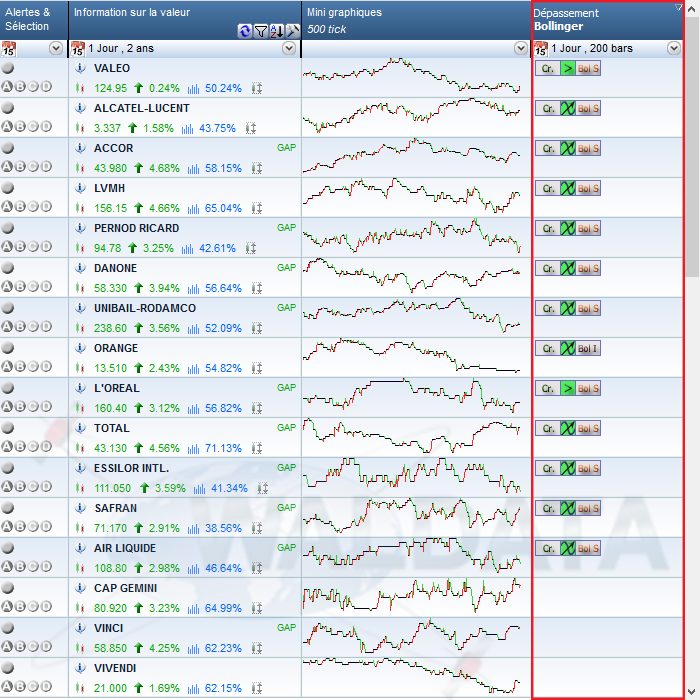The height and width of the screenshot is (700, 700).
Task: Click green crossing Bollinger icon for ACCOR
Action: (568, 148)
